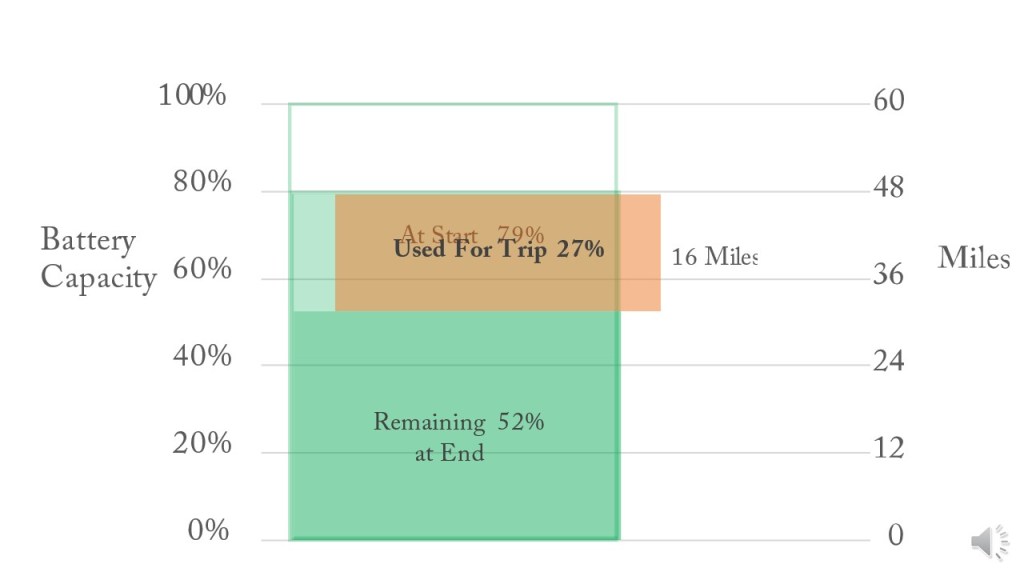Click the 20% axis label
The height and width of the screenshot is (576, 1024).
pyautogui.click(x=201, y=443)
